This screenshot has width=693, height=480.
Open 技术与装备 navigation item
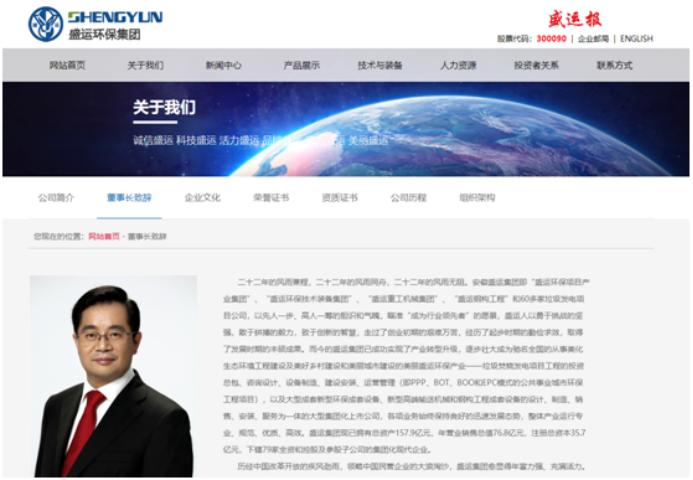click(380, 65)
